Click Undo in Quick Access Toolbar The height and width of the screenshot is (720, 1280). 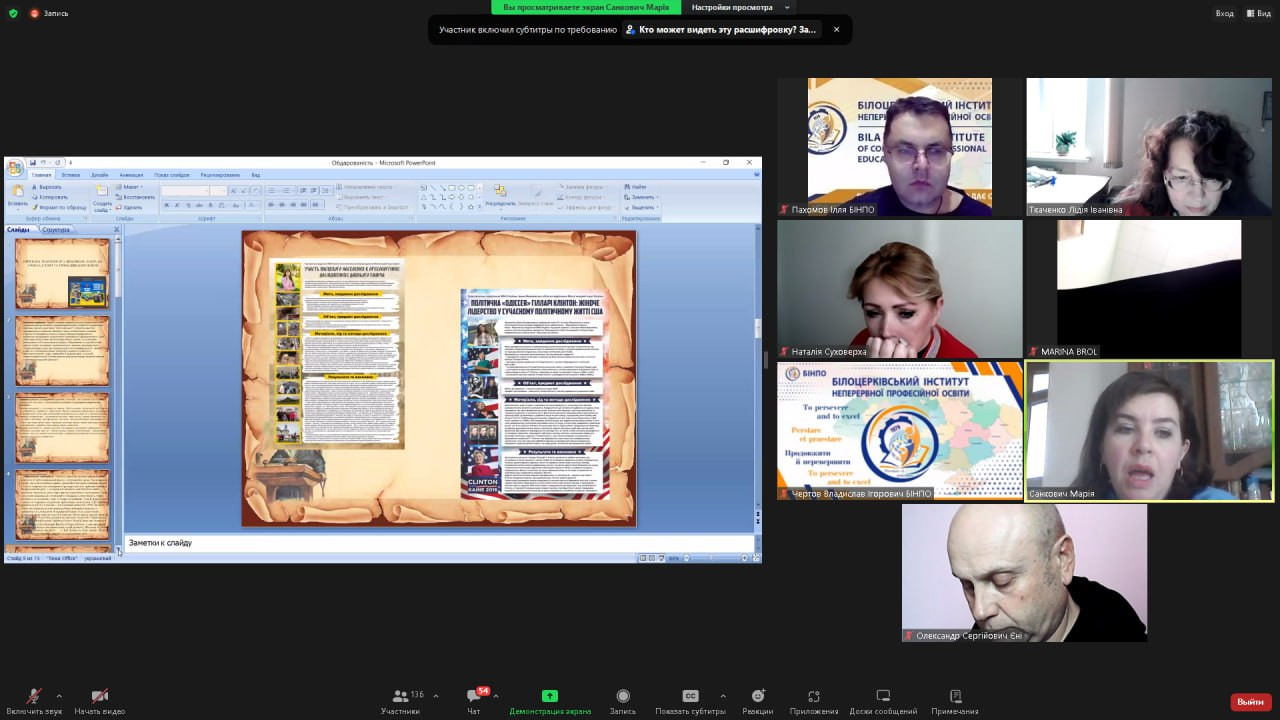point(44,162)
